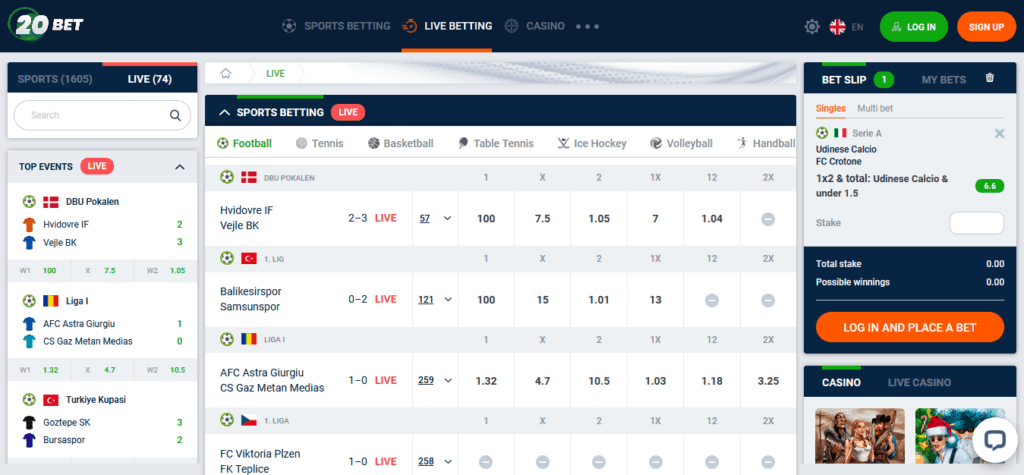
Task: Click Turkey flag in 1. Lig row
Action: [x=249, y=258]
